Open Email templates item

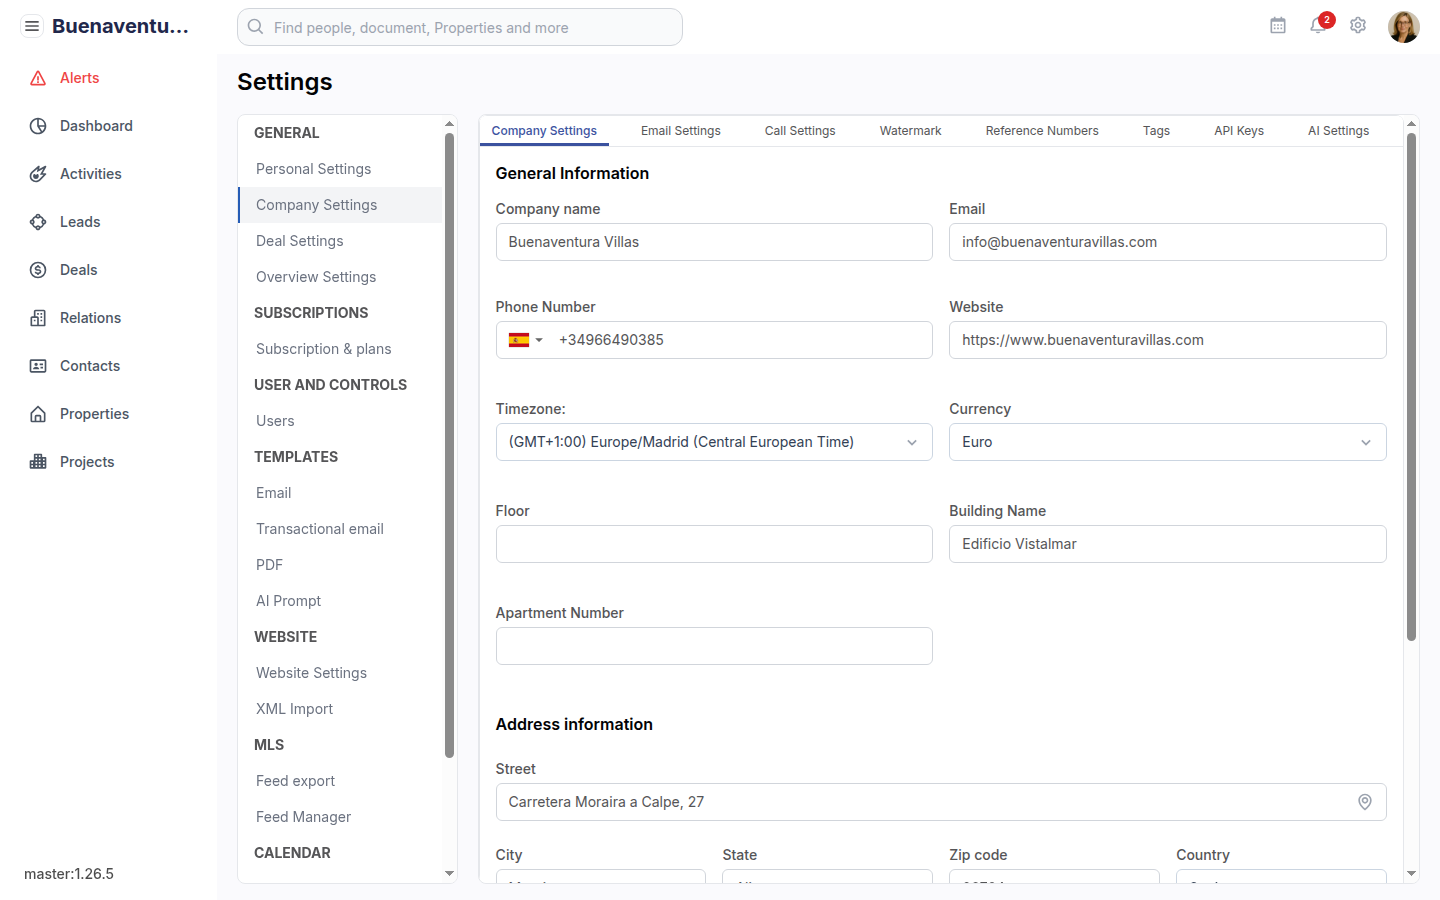click(340, 493)
